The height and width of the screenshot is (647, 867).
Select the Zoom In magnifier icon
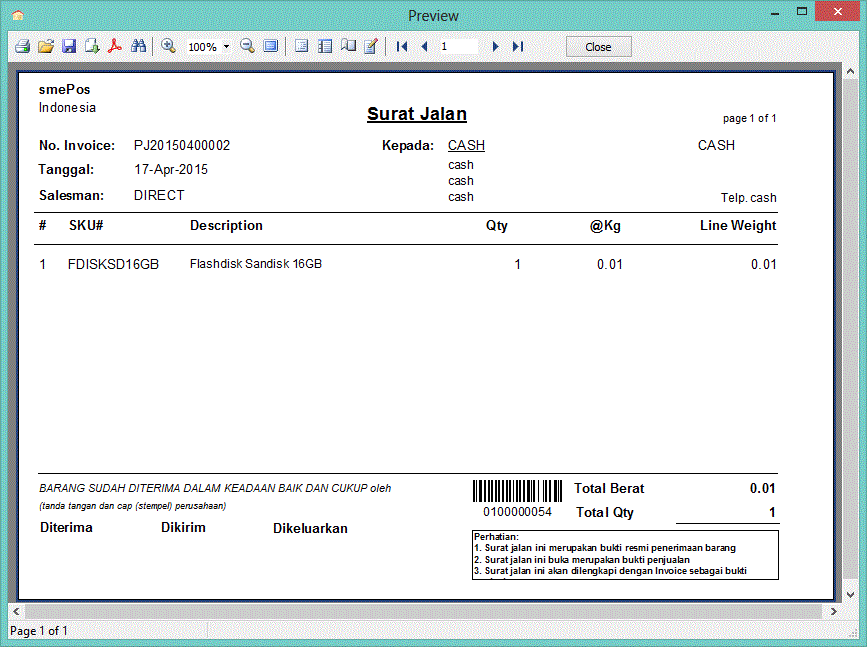(x=168, y=46)
